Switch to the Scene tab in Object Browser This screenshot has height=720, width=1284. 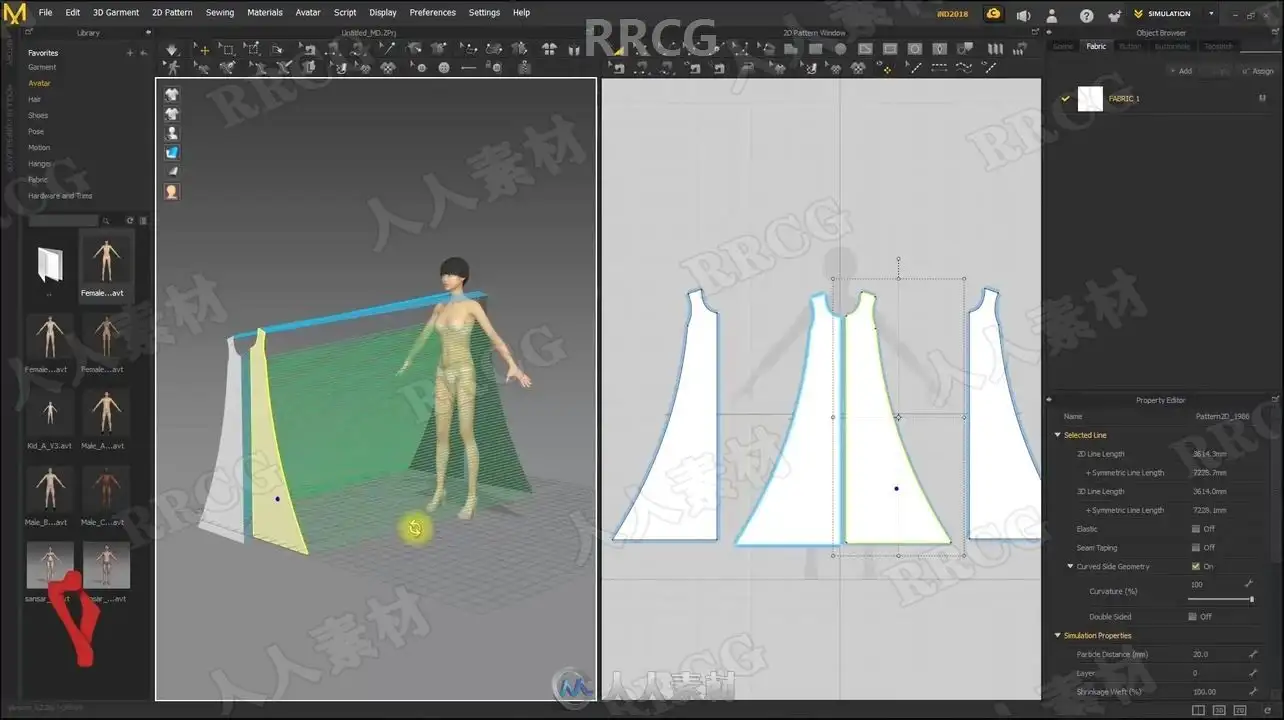(1063, 47)
